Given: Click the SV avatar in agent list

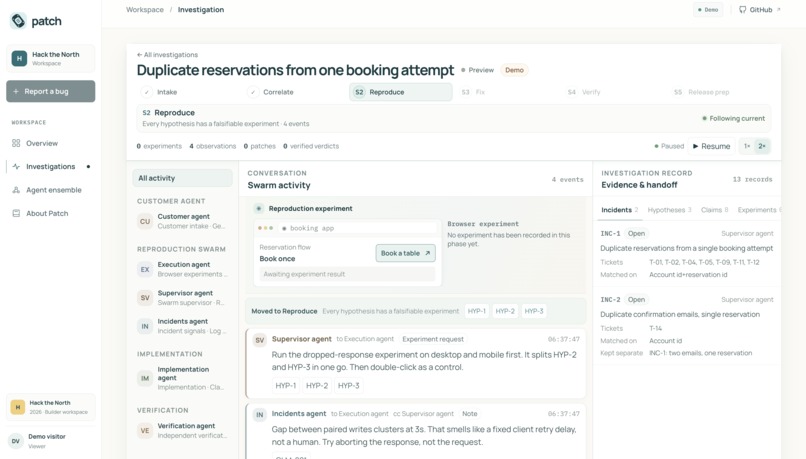Looking at the screenshot, I should point(145,298).
